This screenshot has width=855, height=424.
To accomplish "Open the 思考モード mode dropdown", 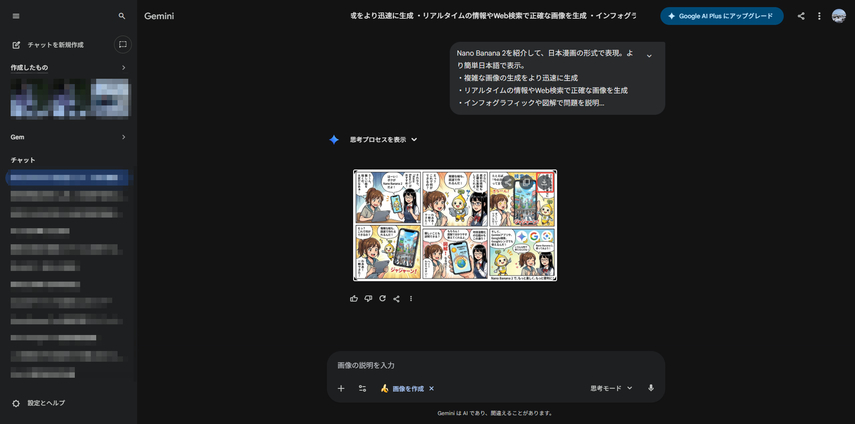I will click(611, 388).
